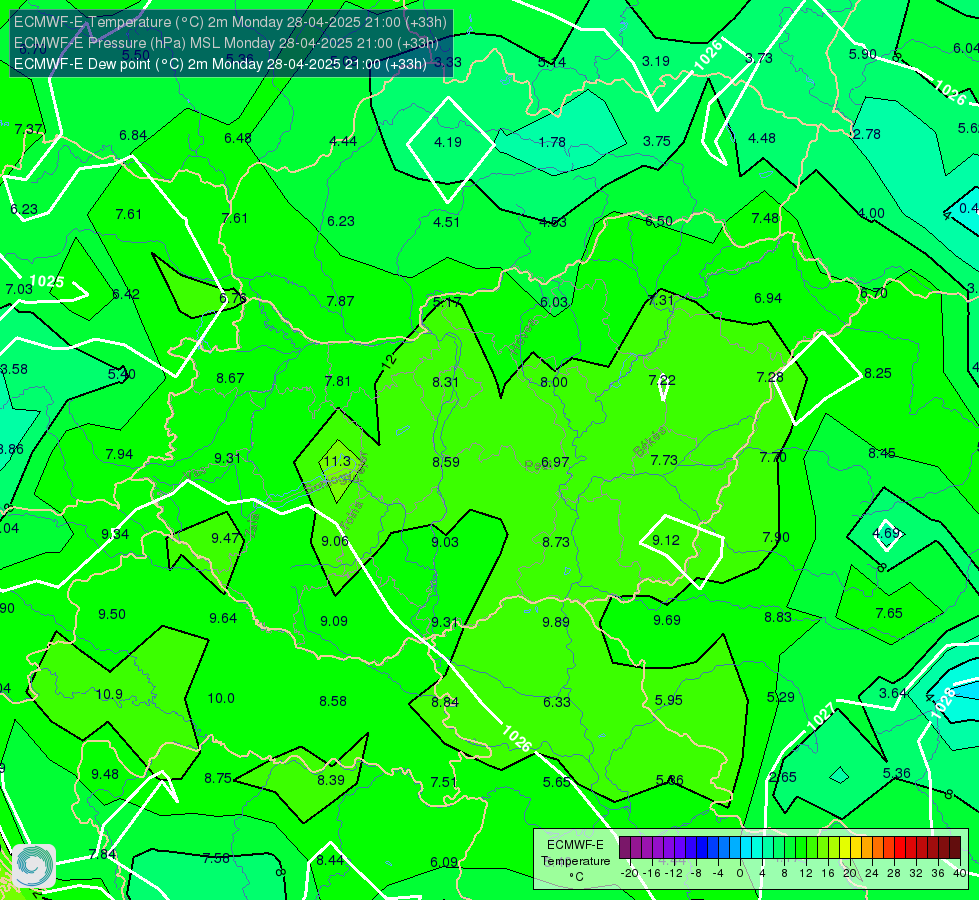Screen dimensions: 979x900
Task: Click the 9.48 dew point value
Action: [105, 774]
